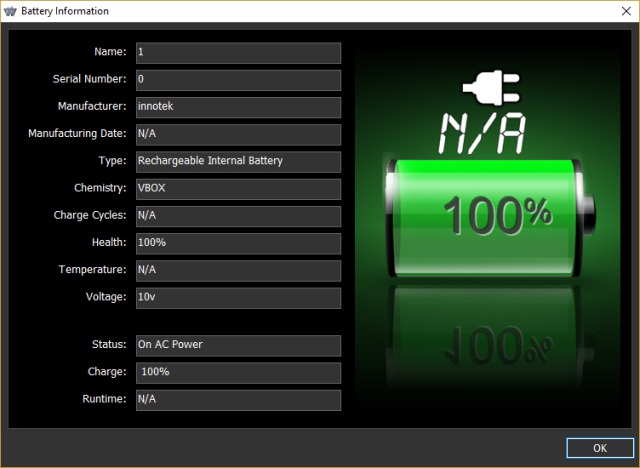Click the Charge Cycles field
Viewport: 640px width, 468px height.
tap(237, 216)
